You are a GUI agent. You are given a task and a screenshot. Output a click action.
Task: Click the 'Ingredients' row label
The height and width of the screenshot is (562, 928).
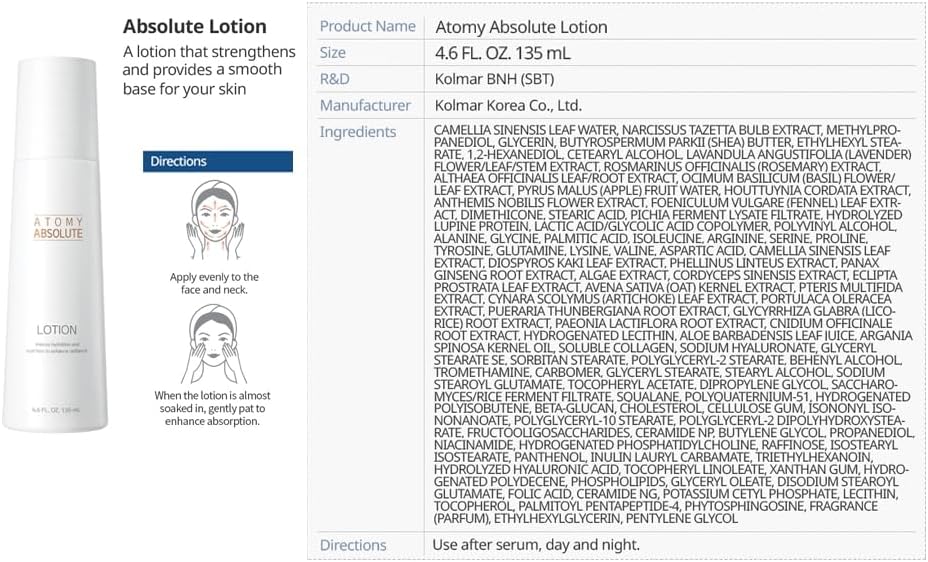(358, 132)
